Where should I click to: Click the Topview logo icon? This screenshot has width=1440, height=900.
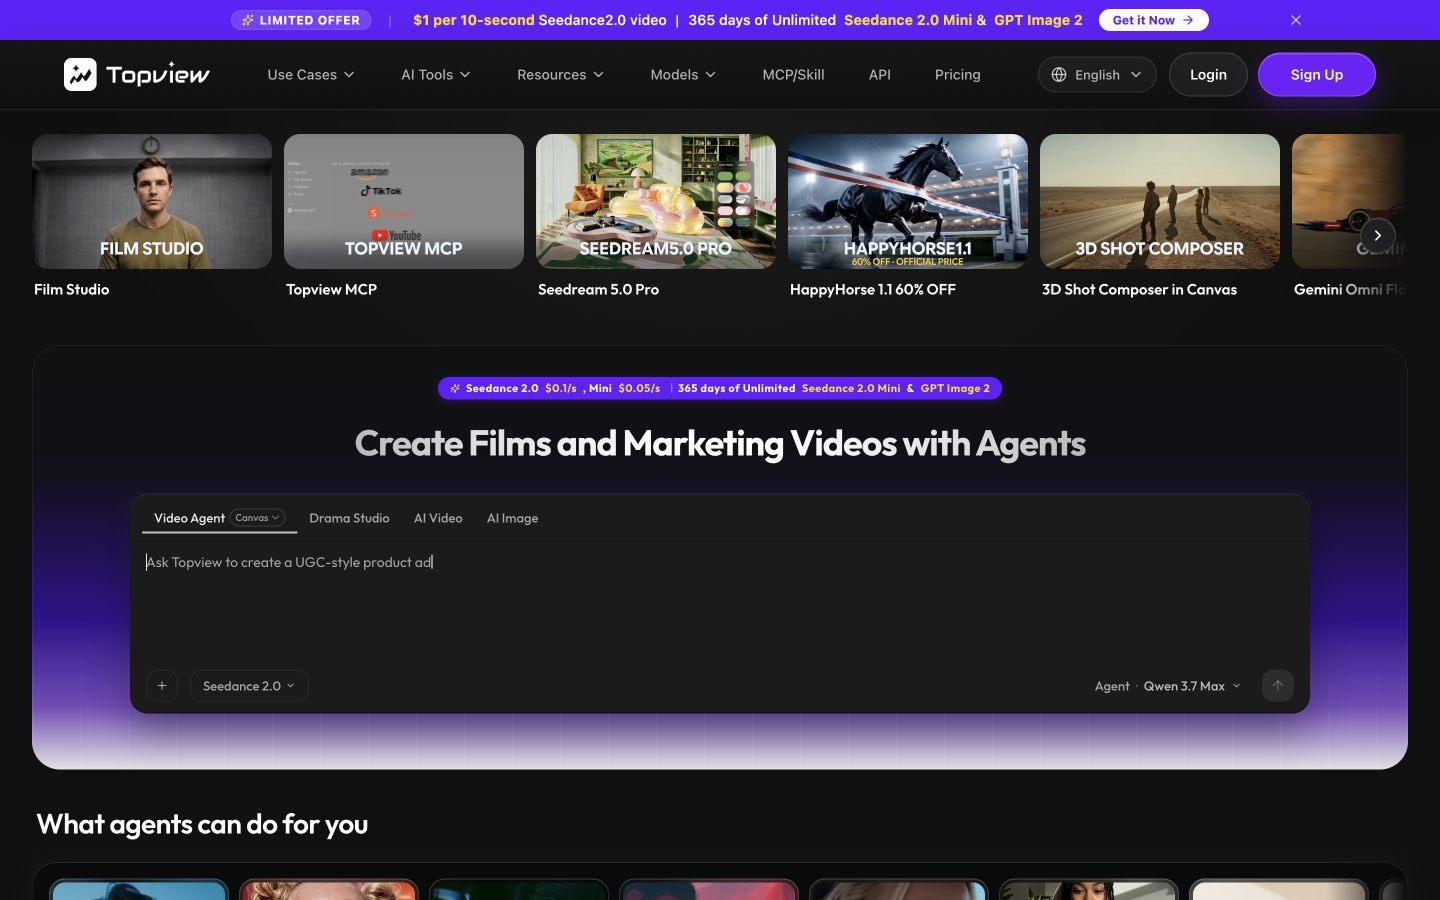pos(80,74)
